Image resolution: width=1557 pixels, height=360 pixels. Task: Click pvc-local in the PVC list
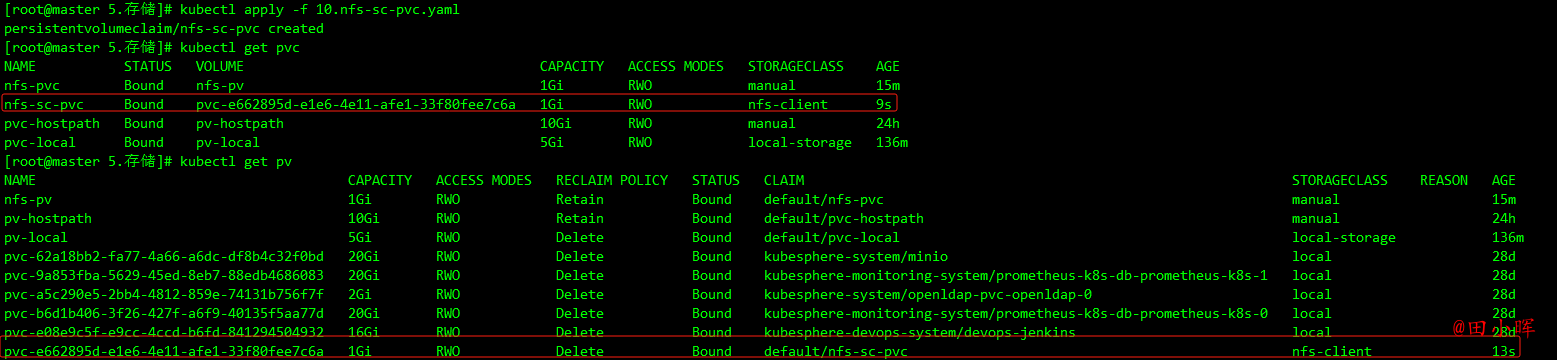point(40,142)
